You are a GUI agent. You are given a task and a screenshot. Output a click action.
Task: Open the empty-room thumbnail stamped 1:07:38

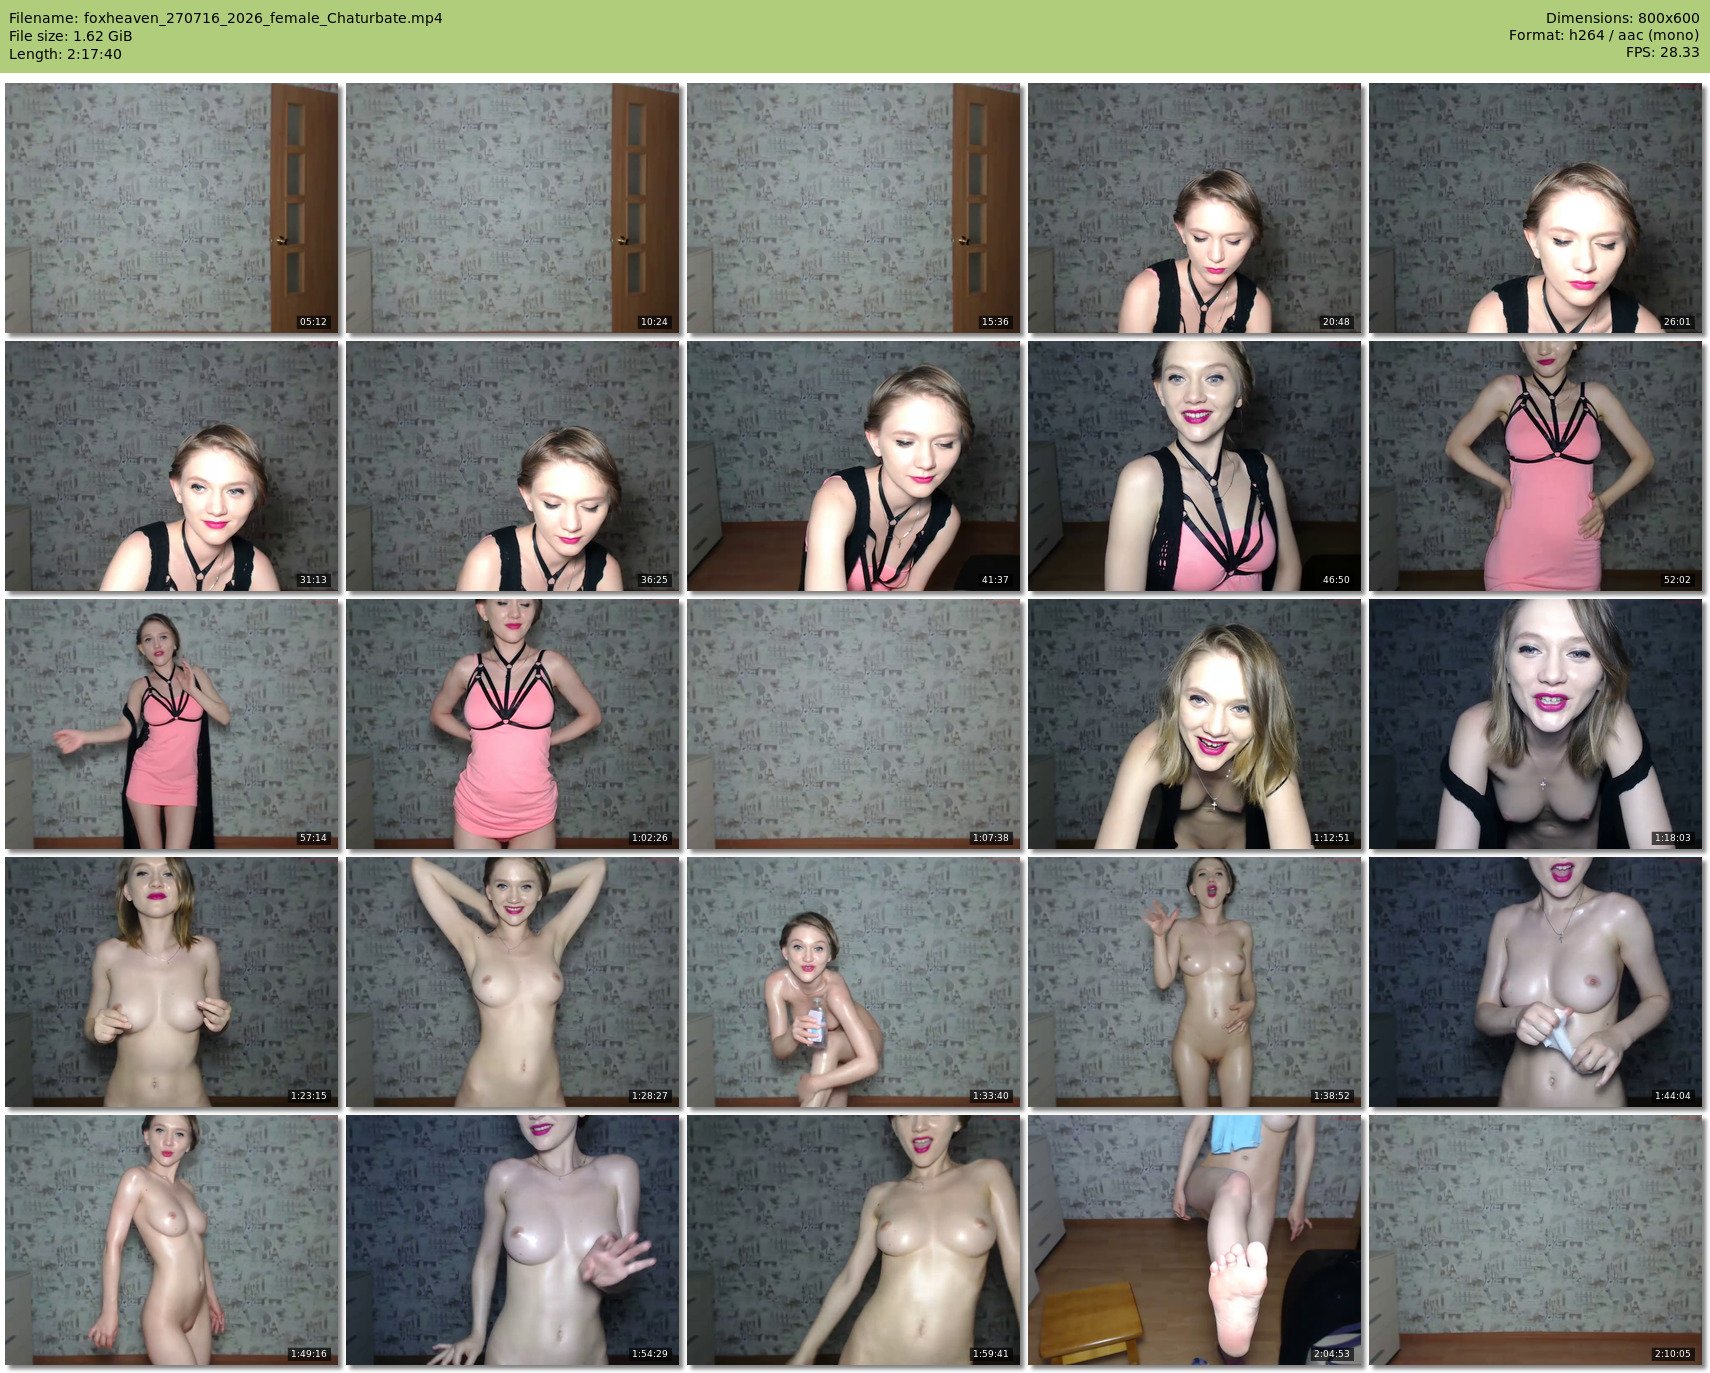854,724
